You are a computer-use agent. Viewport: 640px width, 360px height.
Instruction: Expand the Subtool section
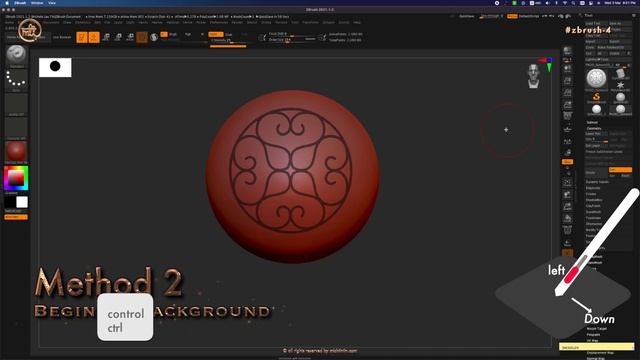[592, 122]
